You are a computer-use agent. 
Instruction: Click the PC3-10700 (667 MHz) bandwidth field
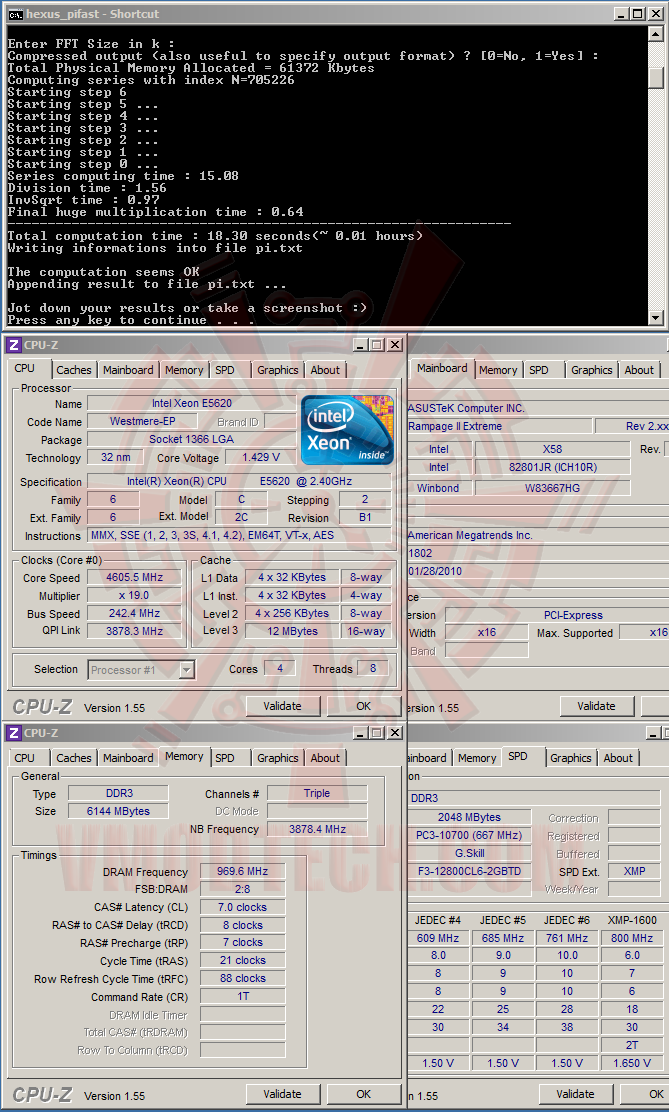pos(470,835)
